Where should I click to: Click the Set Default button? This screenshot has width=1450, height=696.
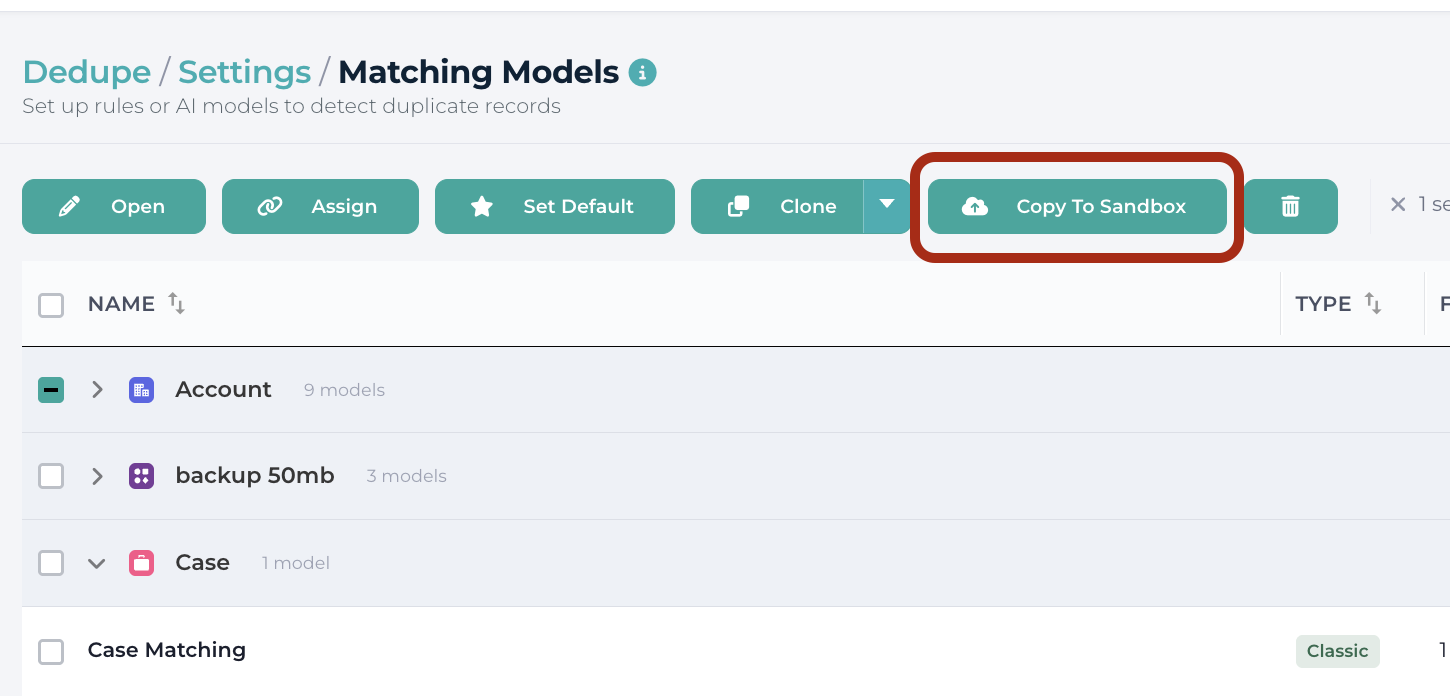click(555, 206)
